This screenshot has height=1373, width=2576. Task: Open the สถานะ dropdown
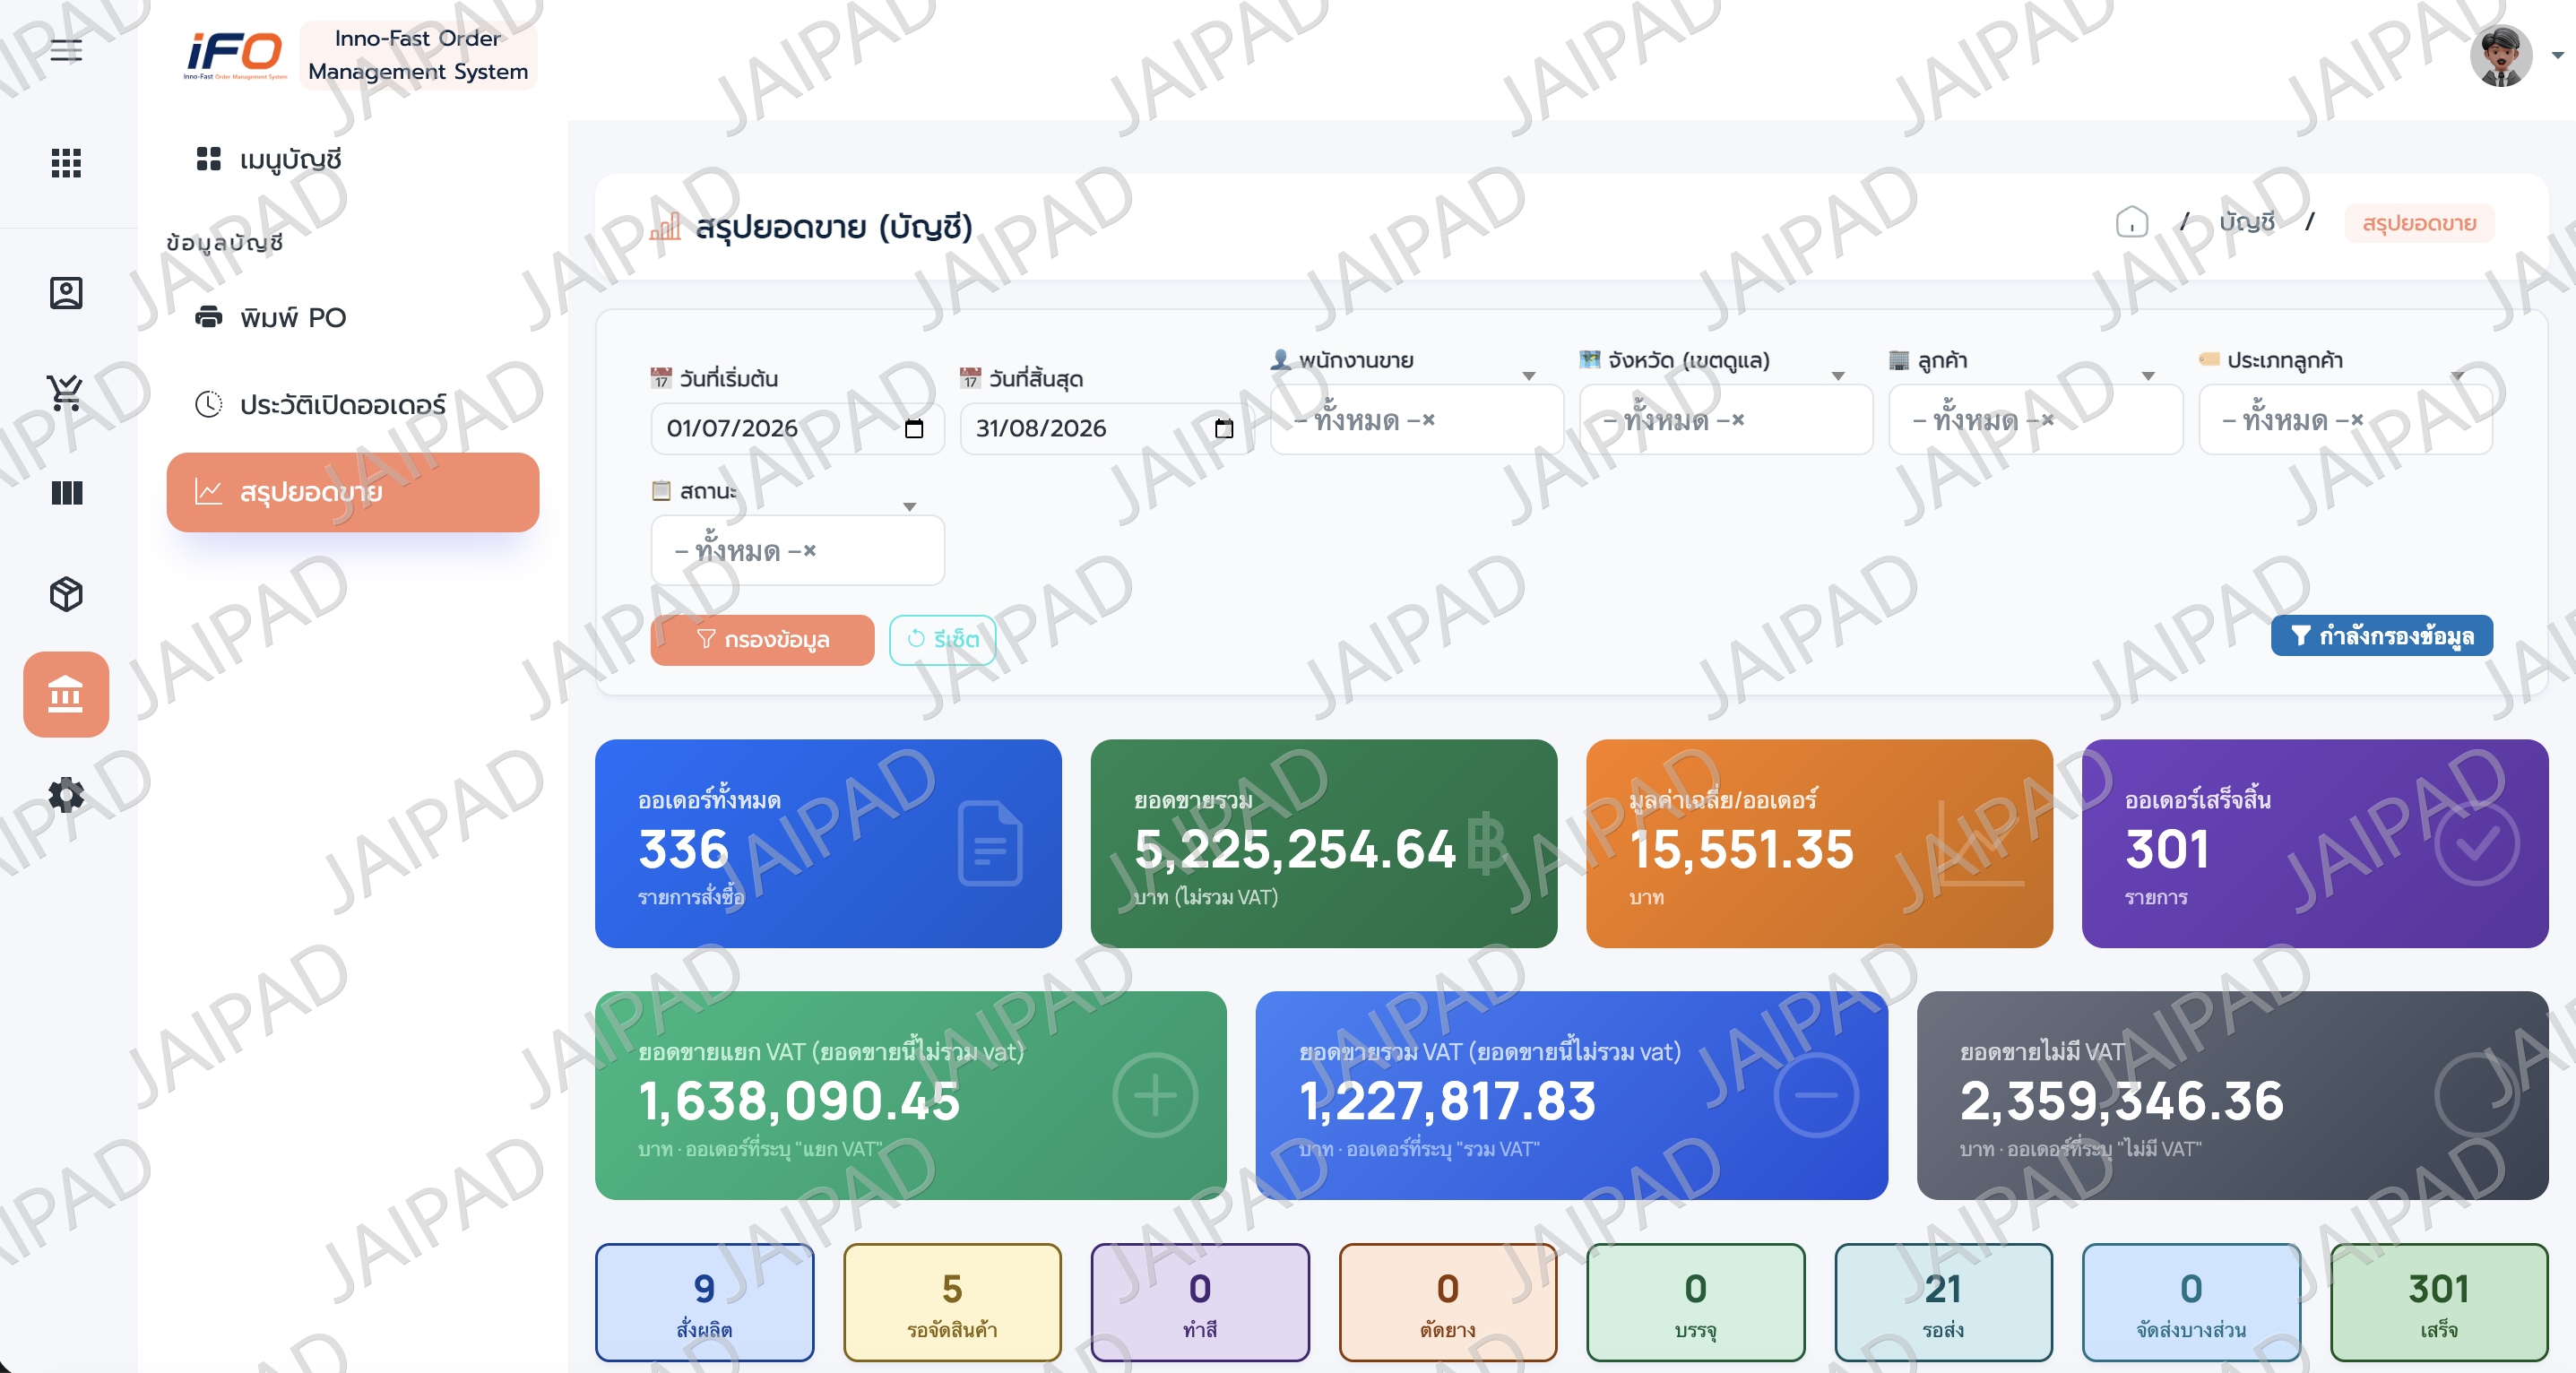(x=797, y=551)
